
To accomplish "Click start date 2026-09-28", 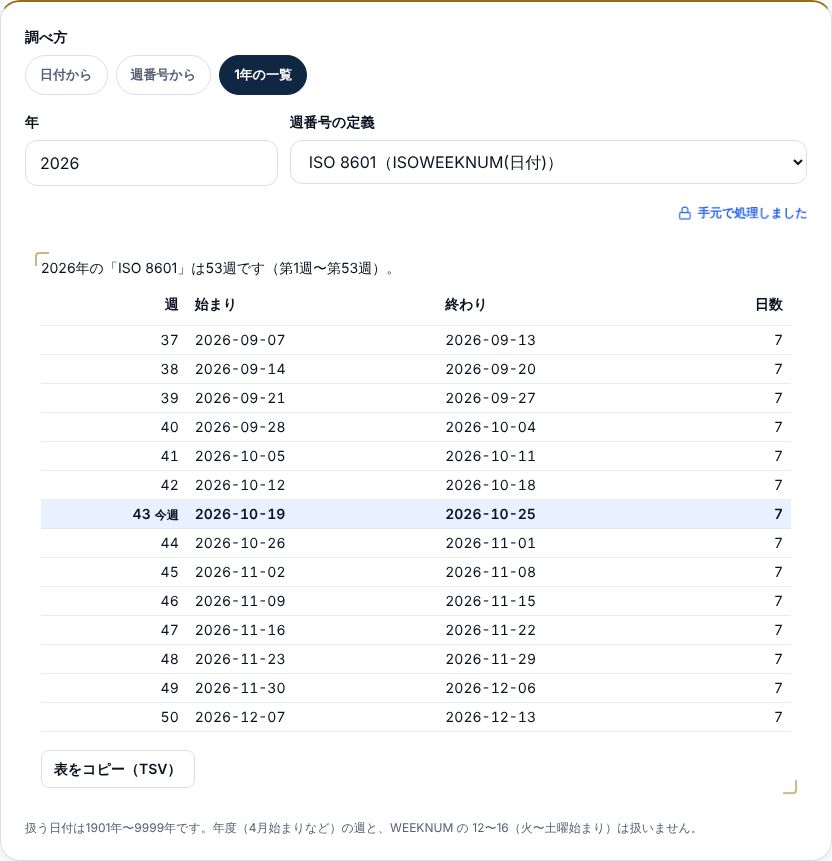I will pyautogui.click(x=240, y=427).
